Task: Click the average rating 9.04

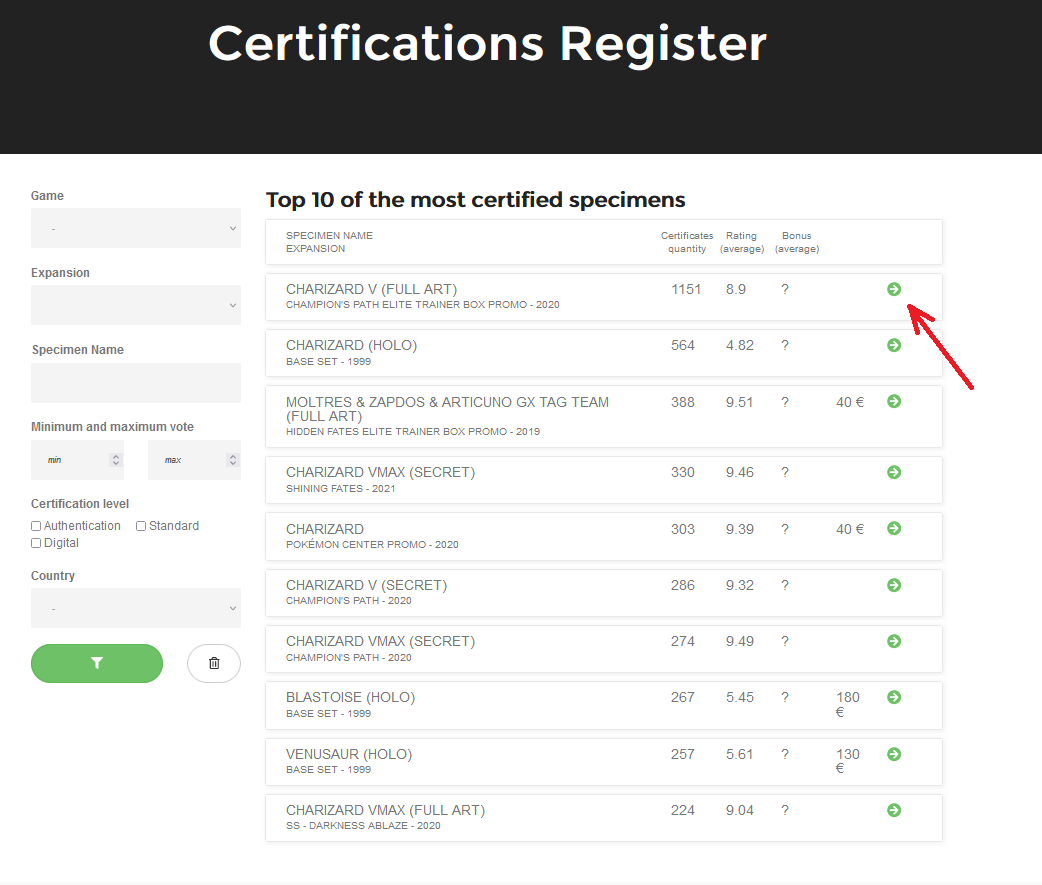Action: tap(740, 810)
